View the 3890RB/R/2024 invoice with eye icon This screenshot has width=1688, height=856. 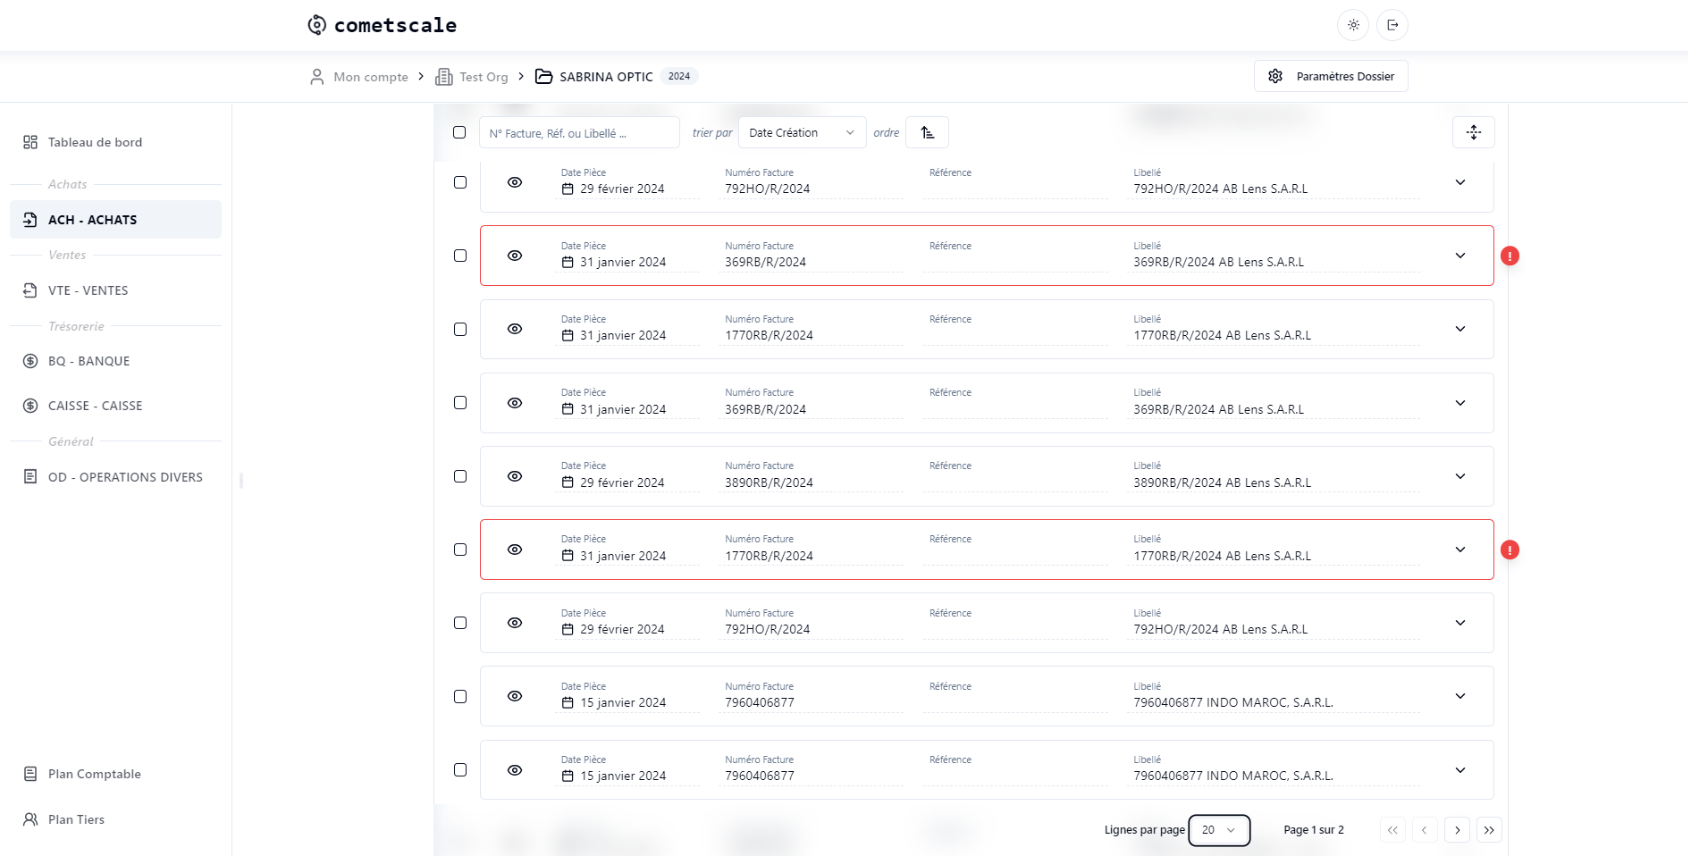(514, 476)
